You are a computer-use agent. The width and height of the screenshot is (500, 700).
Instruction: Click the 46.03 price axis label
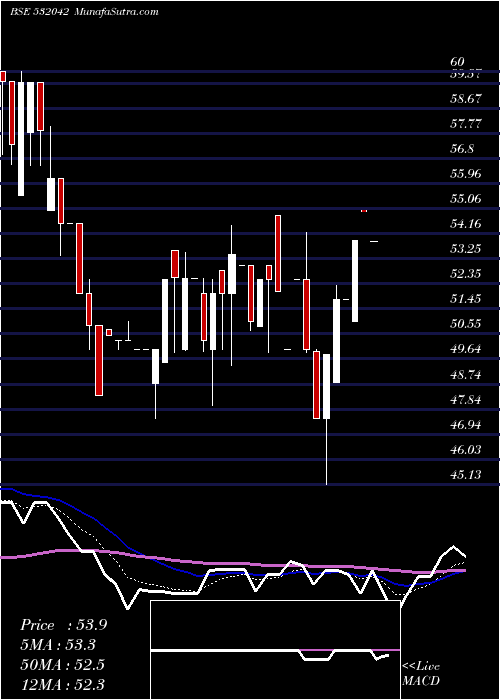coord(466,449)
